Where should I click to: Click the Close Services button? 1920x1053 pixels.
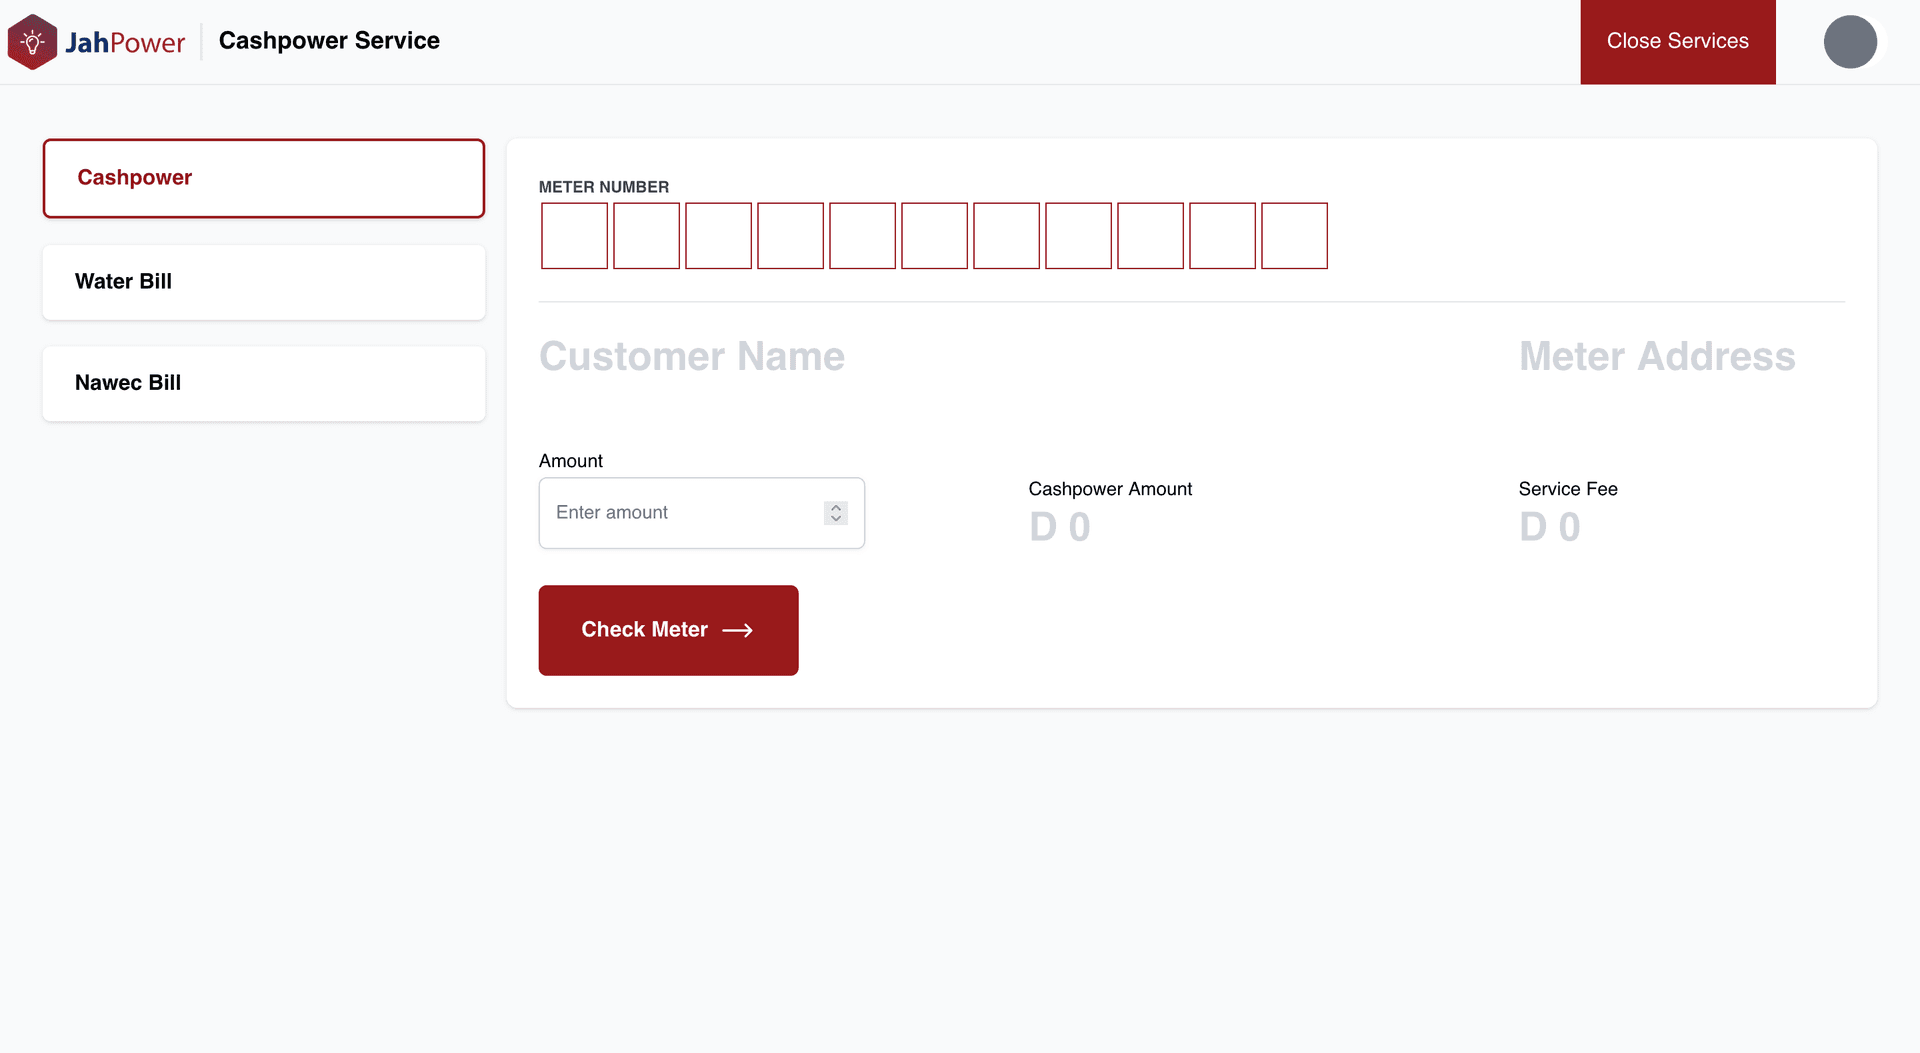(x=1677, y=42)
